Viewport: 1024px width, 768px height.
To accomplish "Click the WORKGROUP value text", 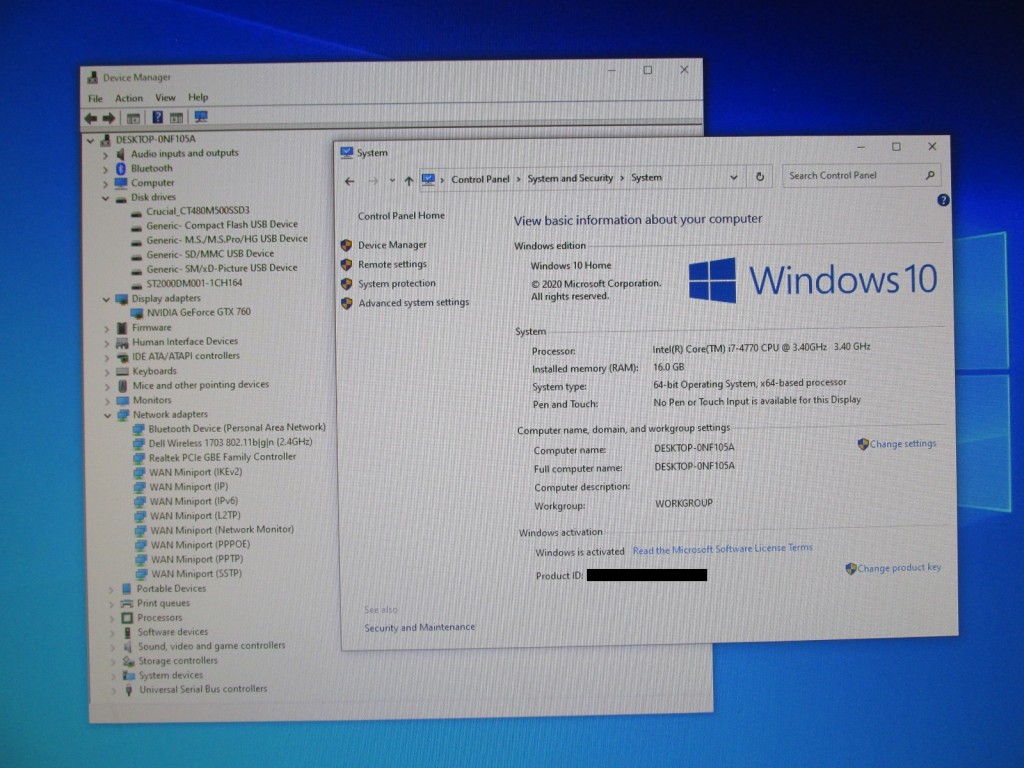I will 684,504.
